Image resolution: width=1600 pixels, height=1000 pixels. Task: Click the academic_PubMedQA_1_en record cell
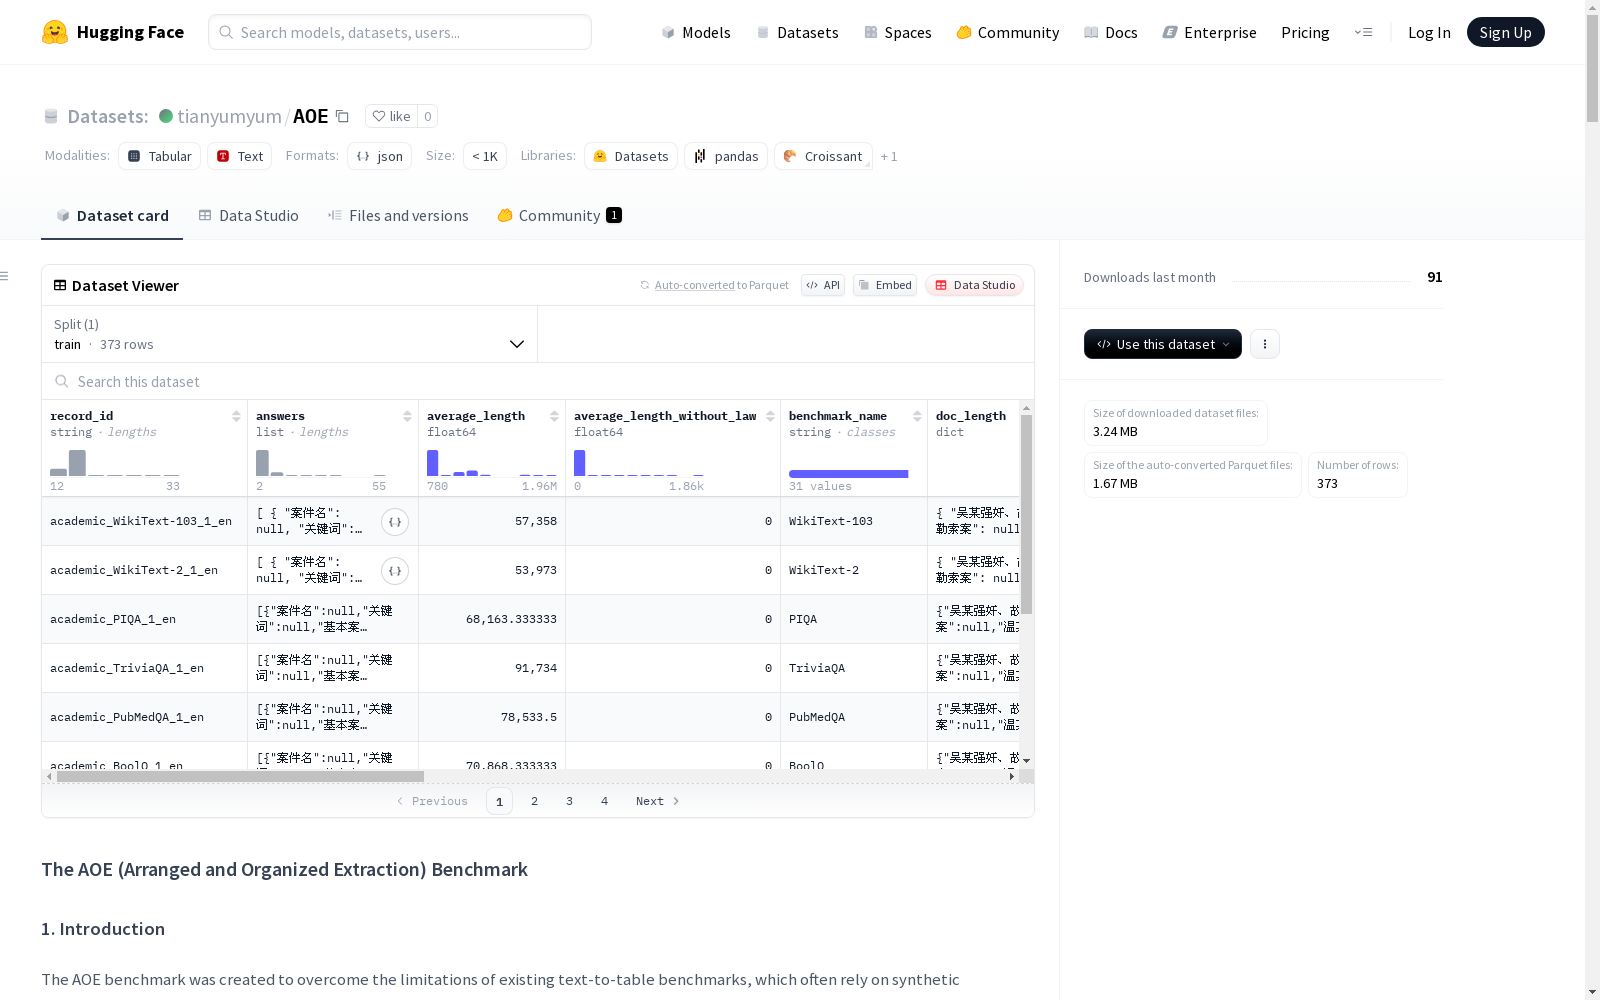144,717
